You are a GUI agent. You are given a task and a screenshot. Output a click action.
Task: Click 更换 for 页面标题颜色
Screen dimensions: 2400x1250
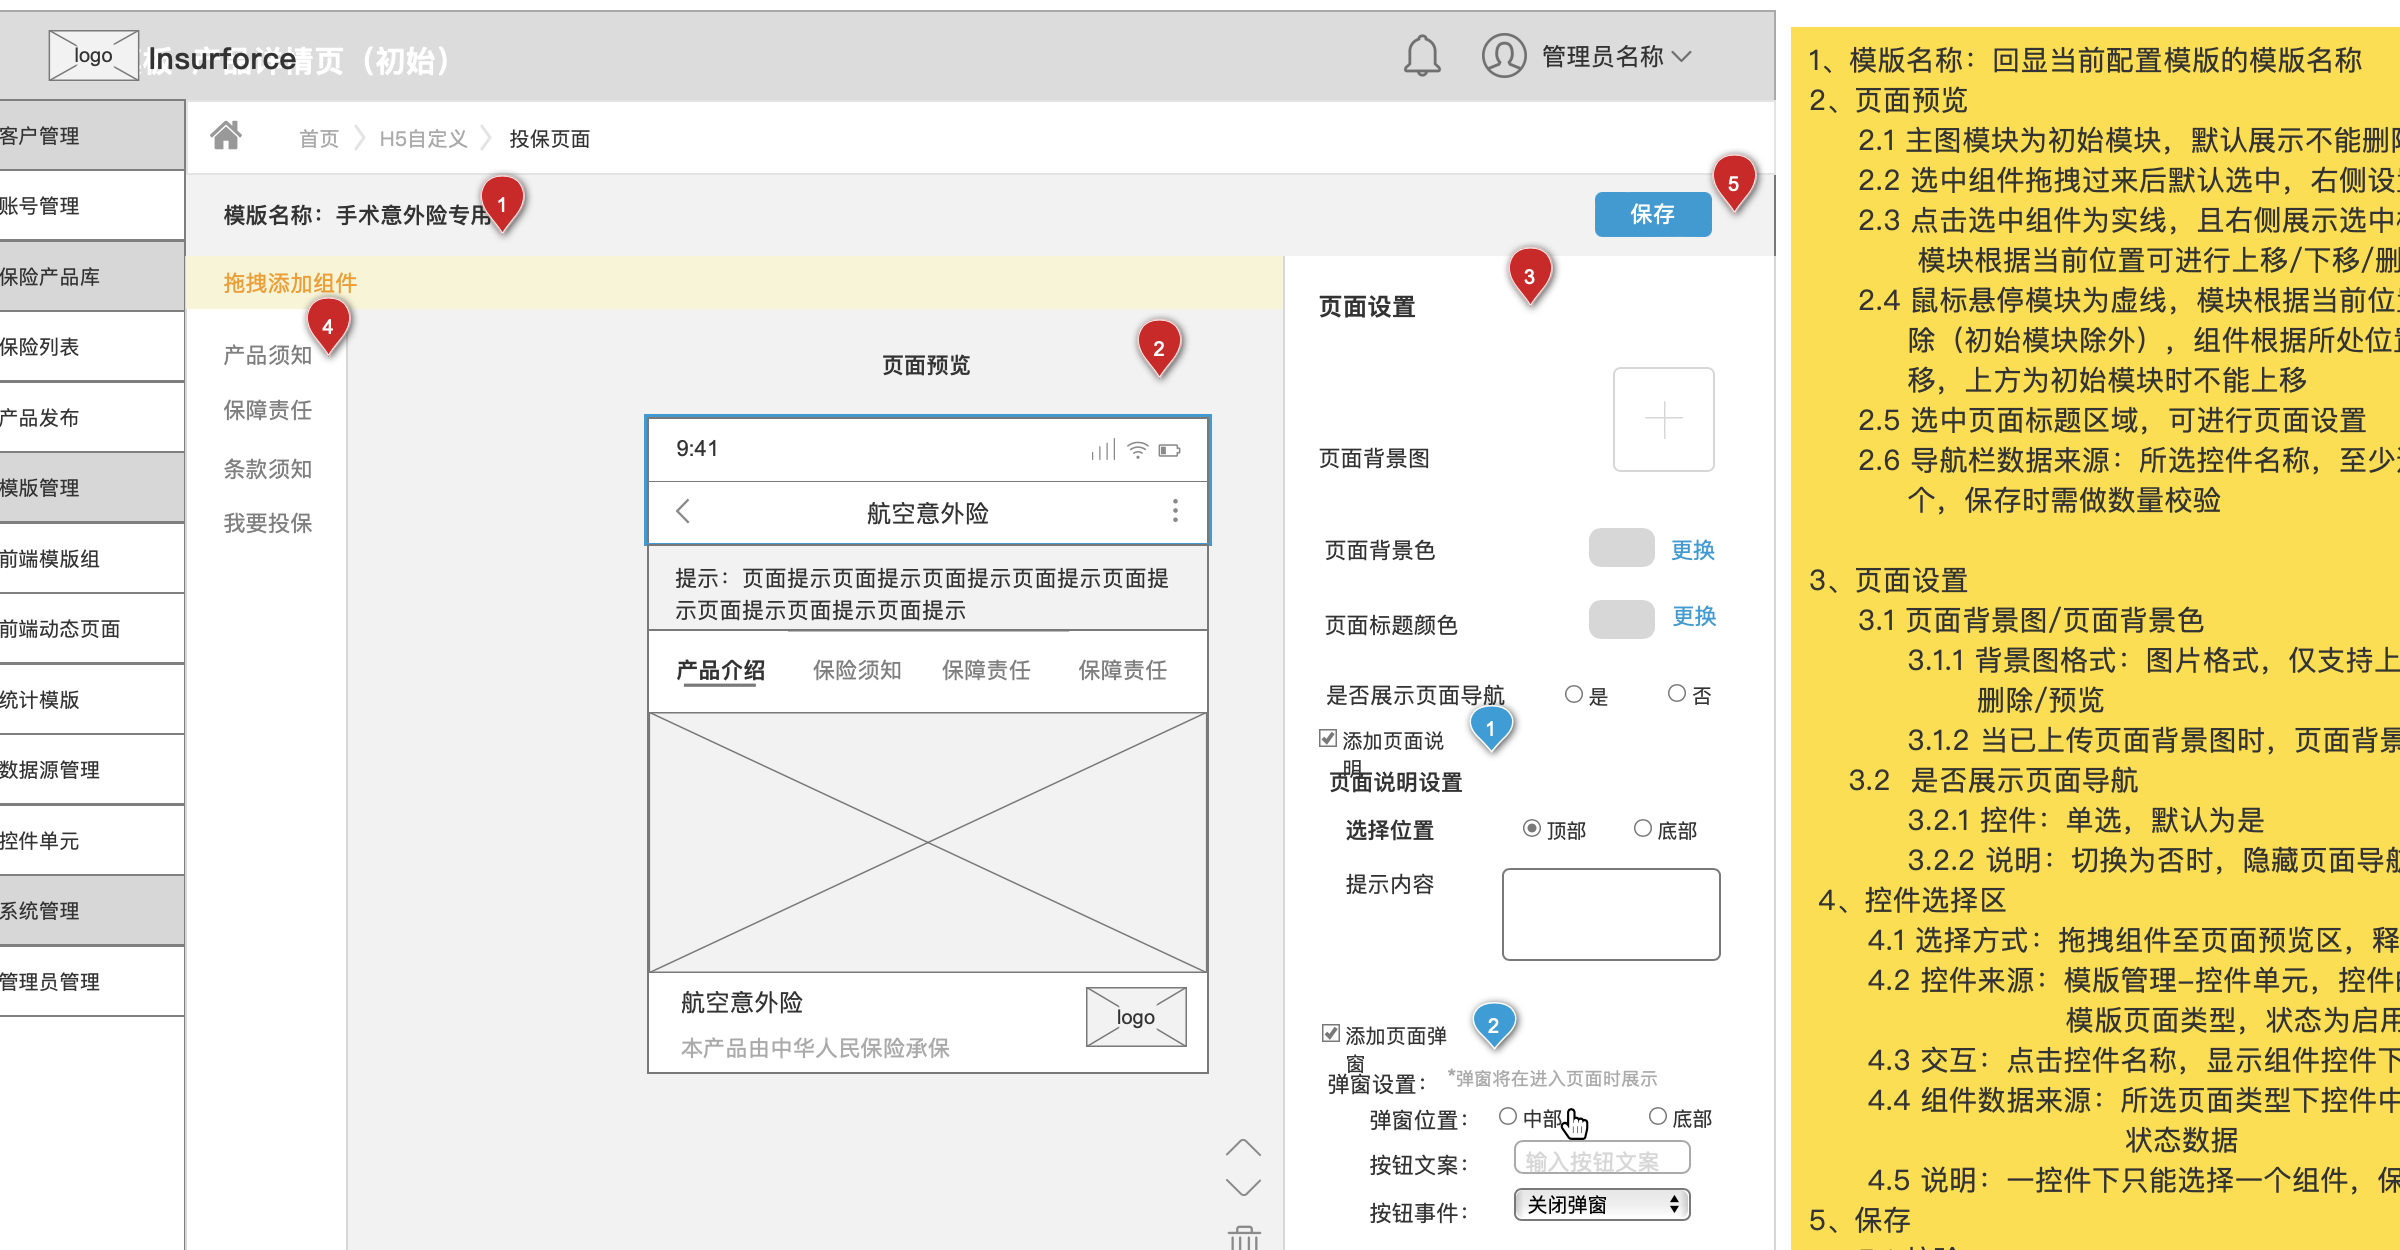pyautogui.click(x=1694, y=616)
